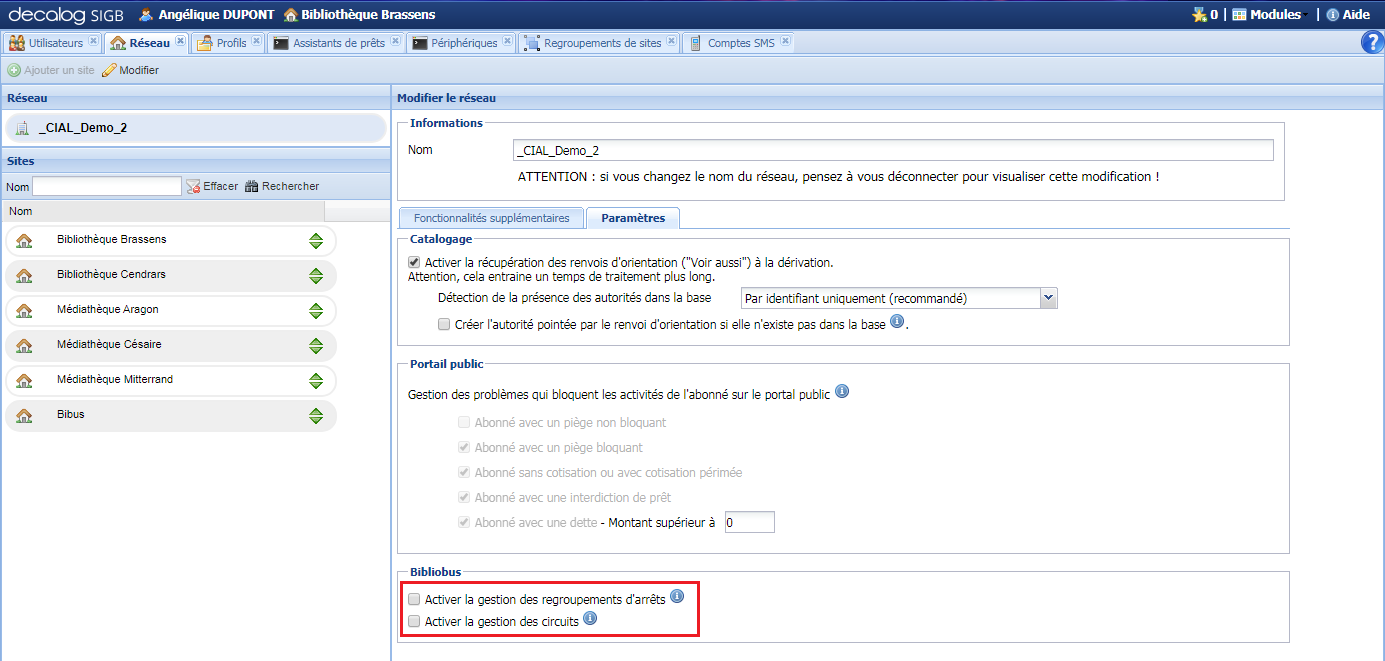Click info icon beside gestion des circuits
Image resolution: width=1385 pixels, height=661 pixels.
pyautogui.click(x=590, y=619)
